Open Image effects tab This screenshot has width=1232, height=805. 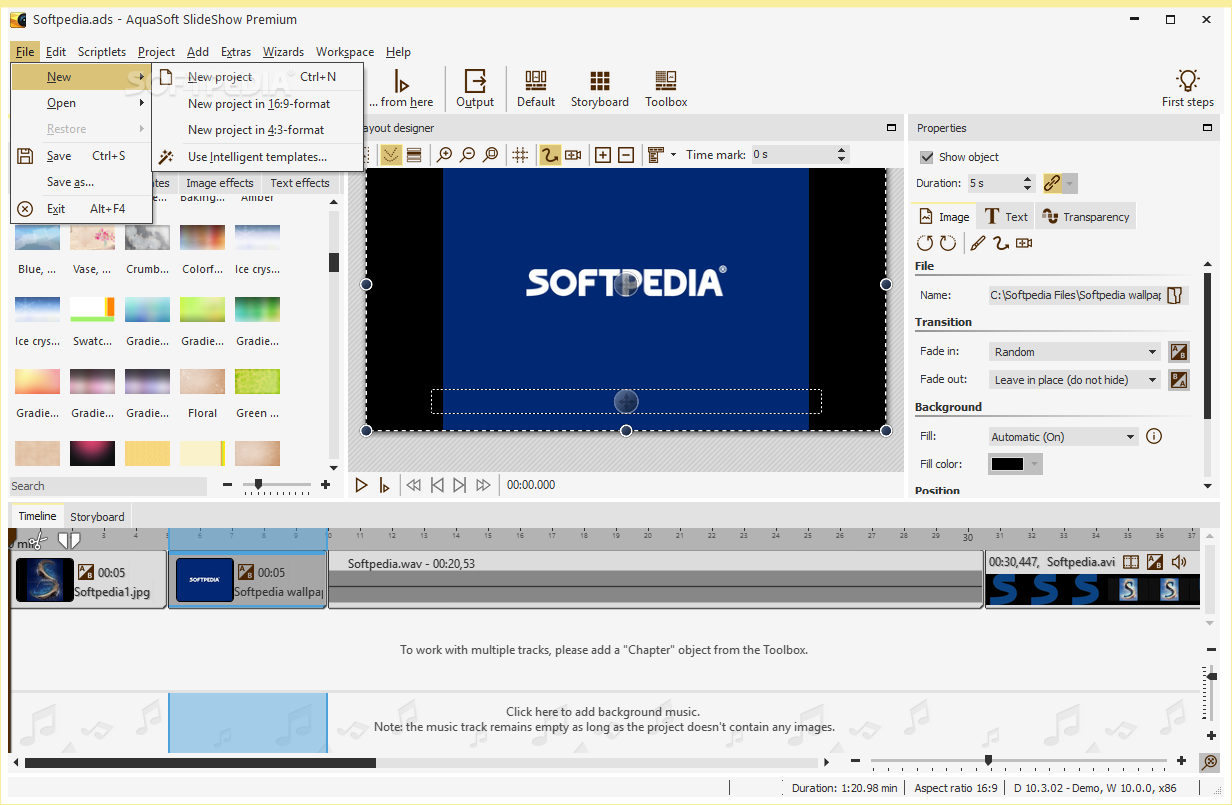[220, 183]
